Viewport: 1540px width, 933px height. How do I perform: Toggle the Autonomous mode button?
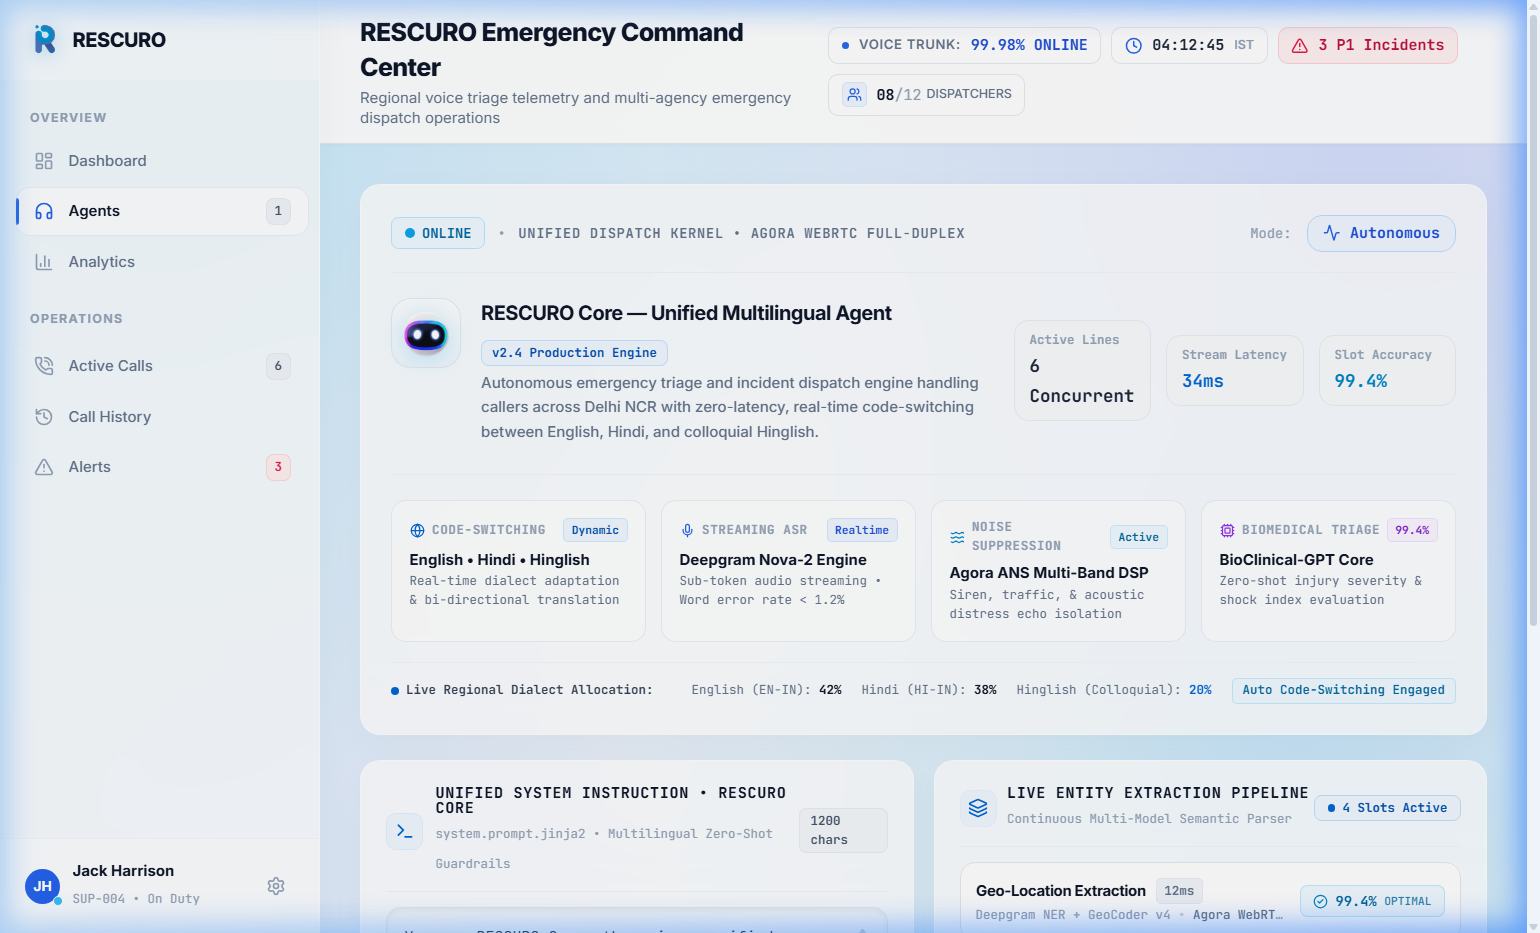[1381, 233]
